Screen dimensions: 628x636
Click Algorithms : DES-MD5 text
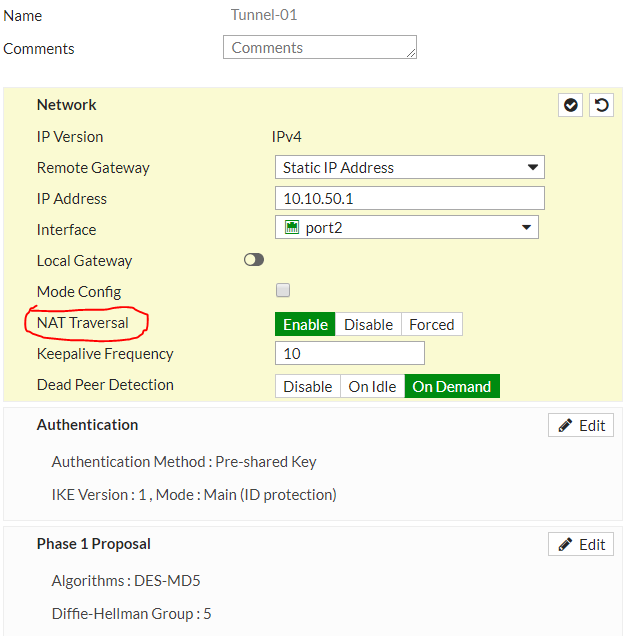(x=126, y=581)
